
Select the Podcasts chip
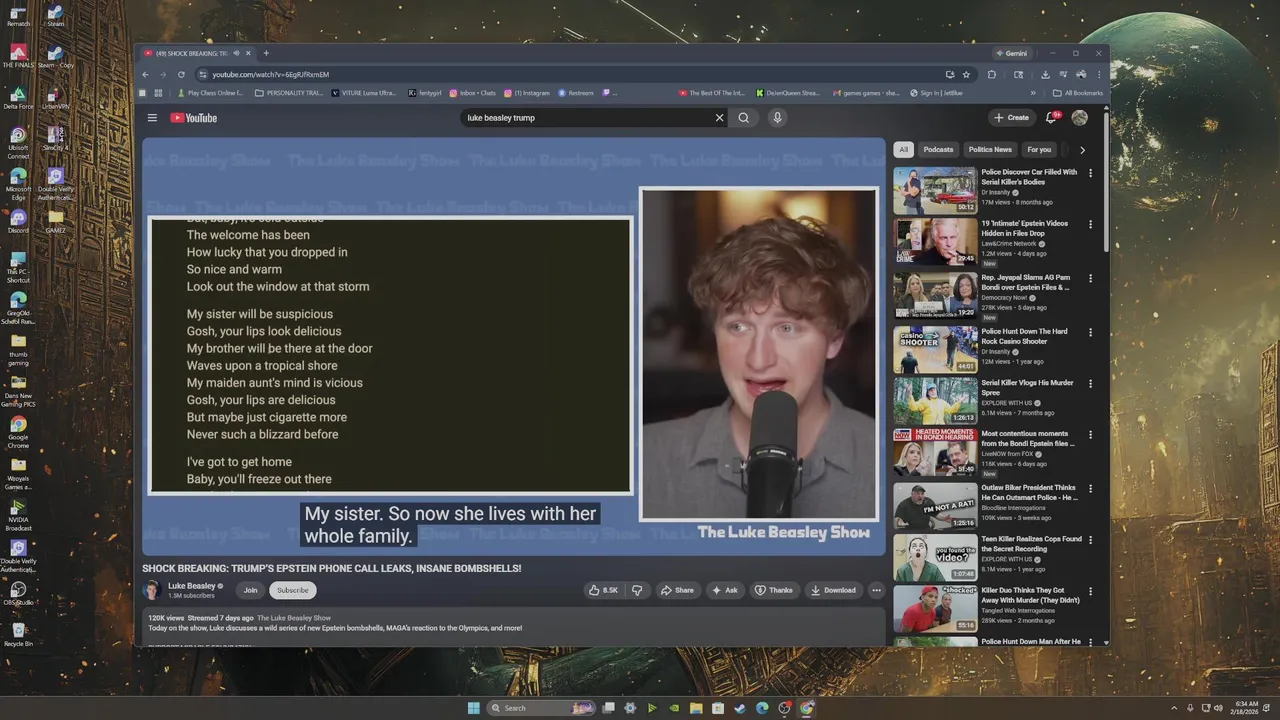938,150
